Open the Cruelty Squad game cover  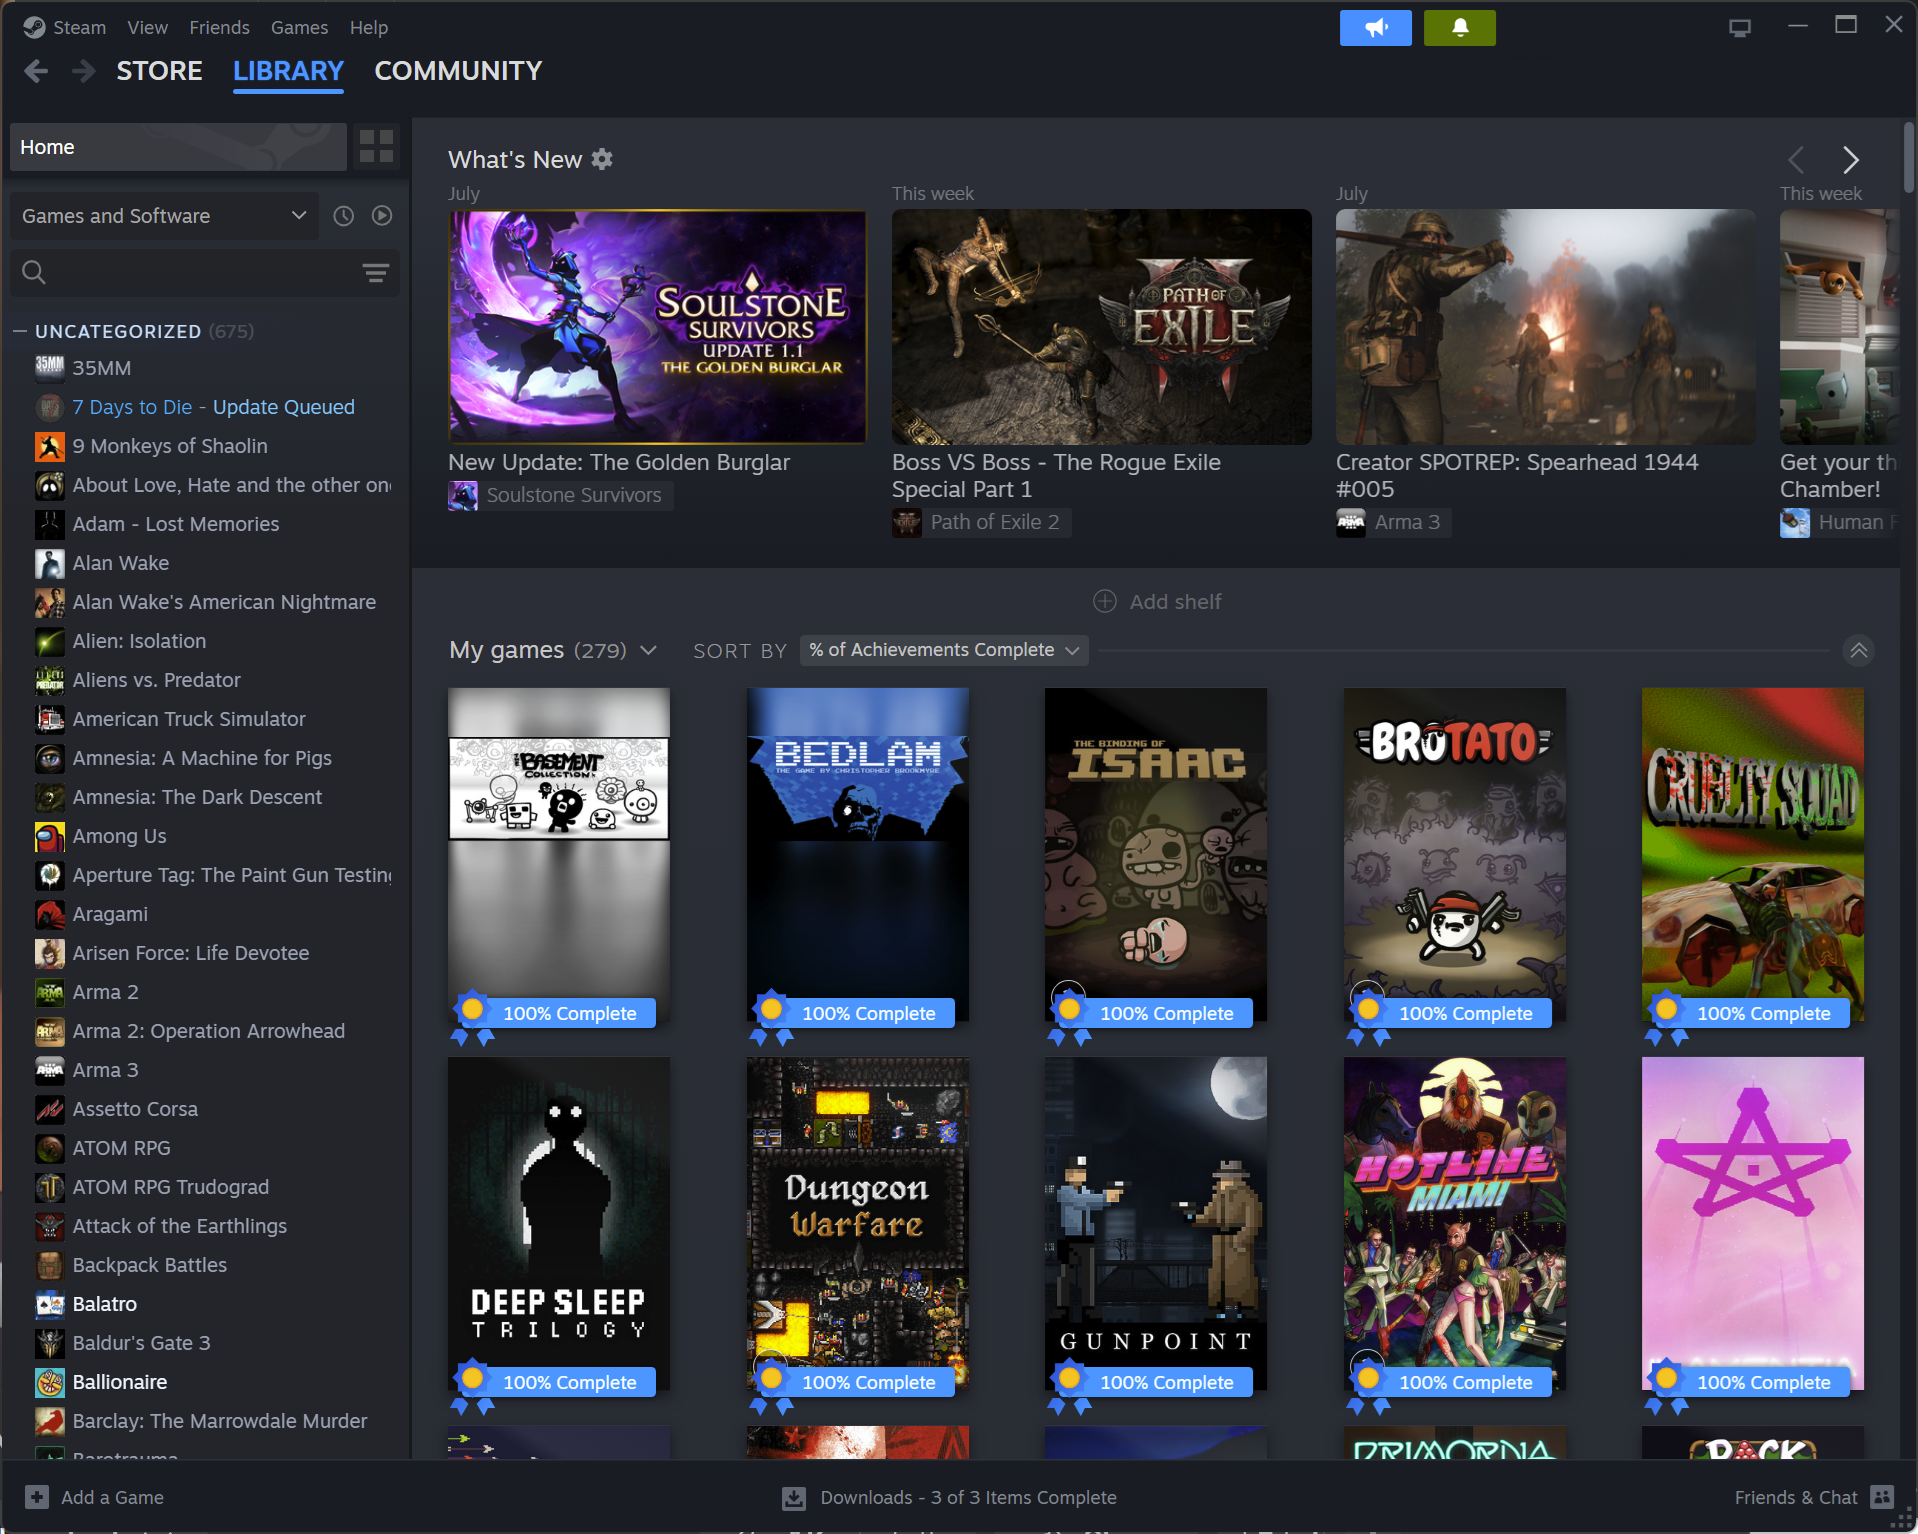(1752, 856)
